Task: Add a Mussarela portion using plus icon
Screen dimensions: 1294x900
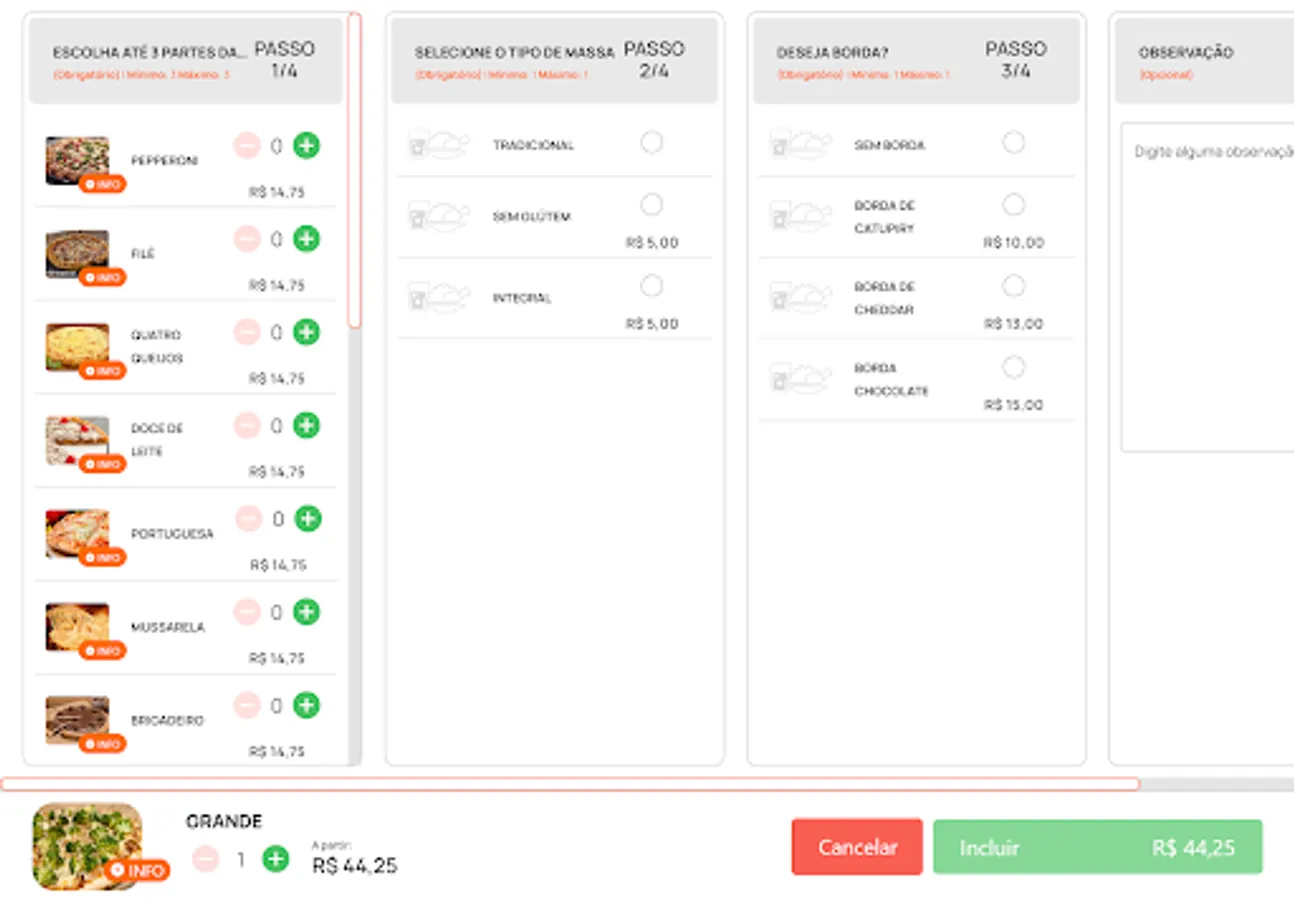Action: (x=306, y=612)
